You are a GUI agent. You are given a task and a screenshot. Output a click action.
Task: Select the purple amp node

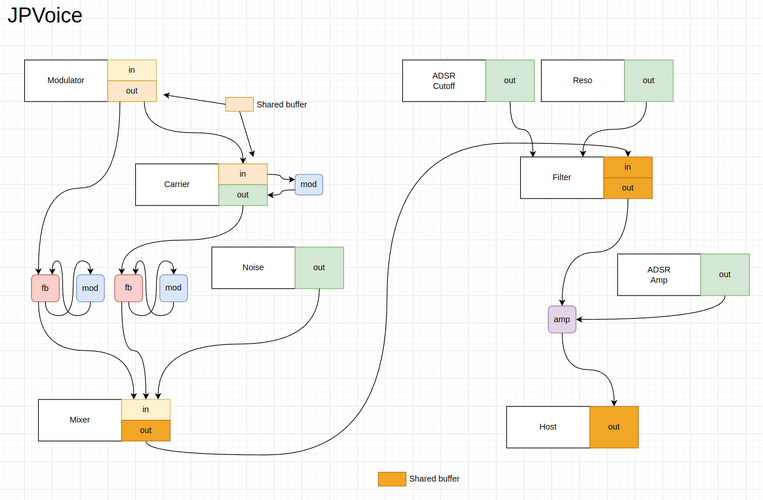tap(562, 320)
